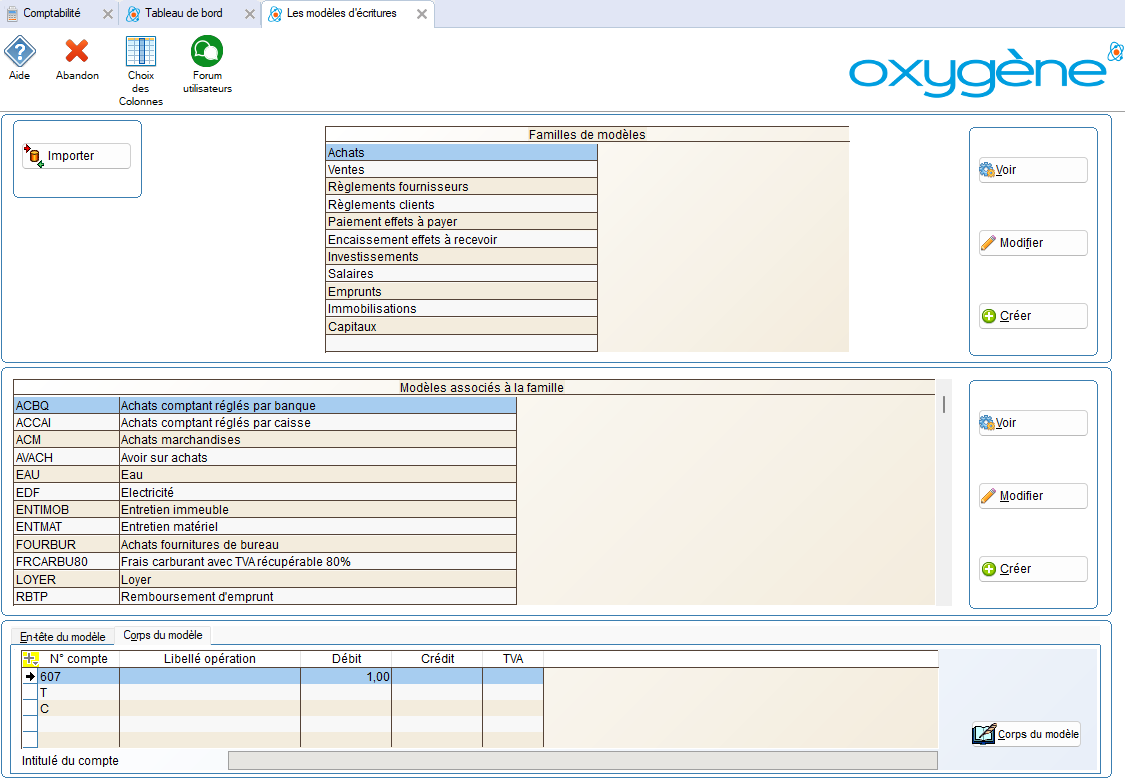Select the Ventes family row

click(x=461, y=170)
